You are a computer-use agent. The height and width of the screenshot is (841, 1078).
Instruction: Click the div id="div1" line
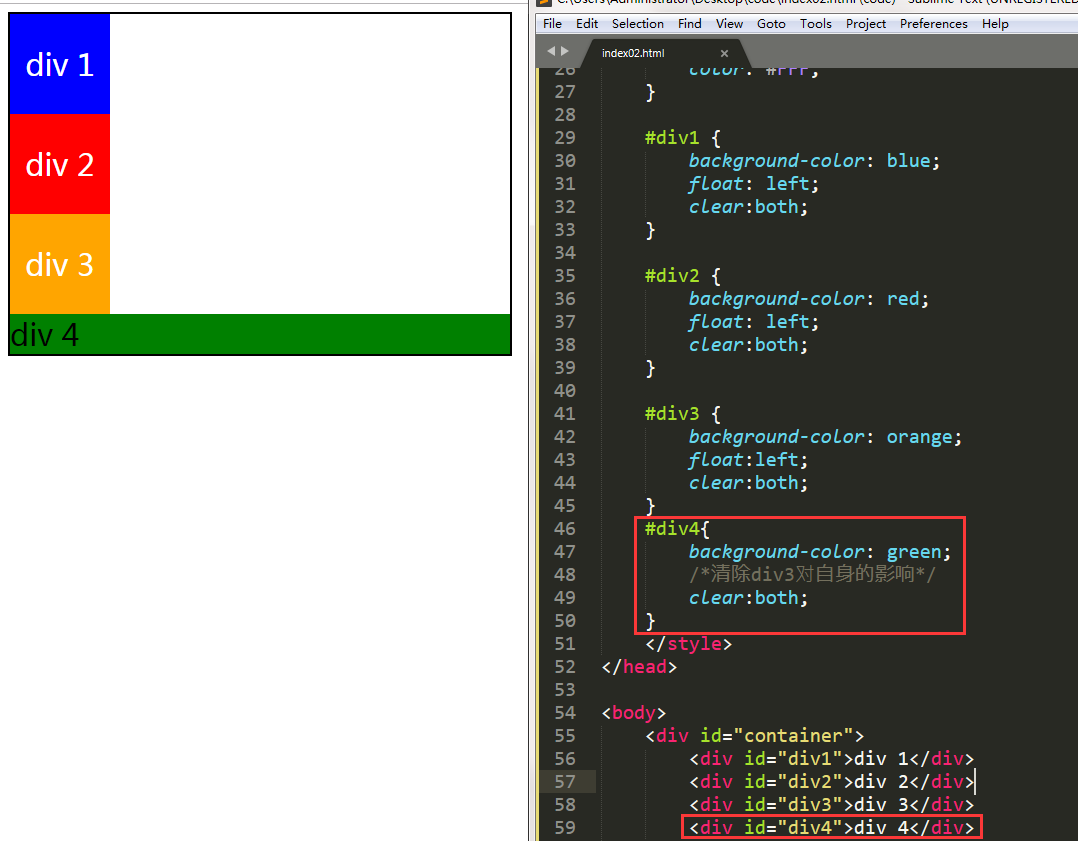point(831,758)
